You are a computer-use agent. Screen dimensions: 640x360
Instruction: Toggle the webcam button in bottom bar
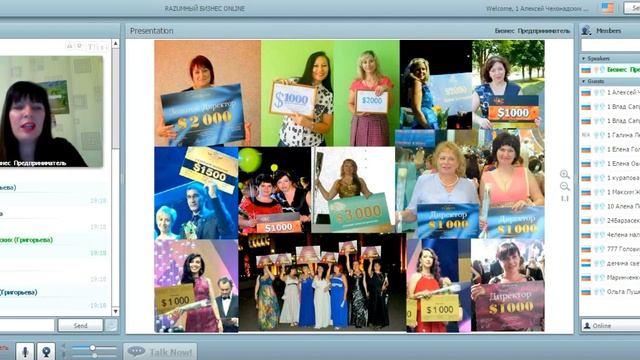[x=46, y=351]
